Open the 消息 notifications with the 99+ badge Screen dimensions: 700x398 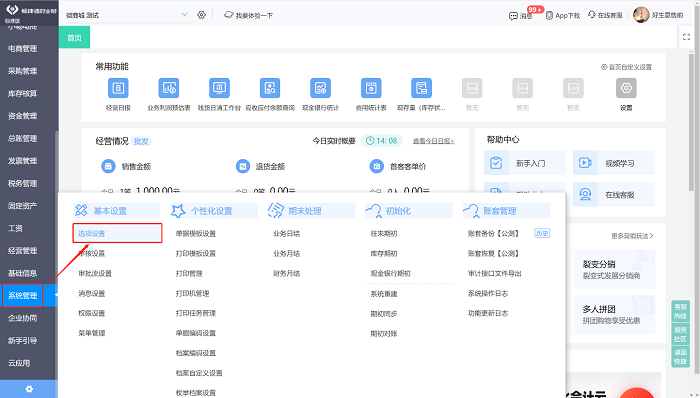point(521,16)
